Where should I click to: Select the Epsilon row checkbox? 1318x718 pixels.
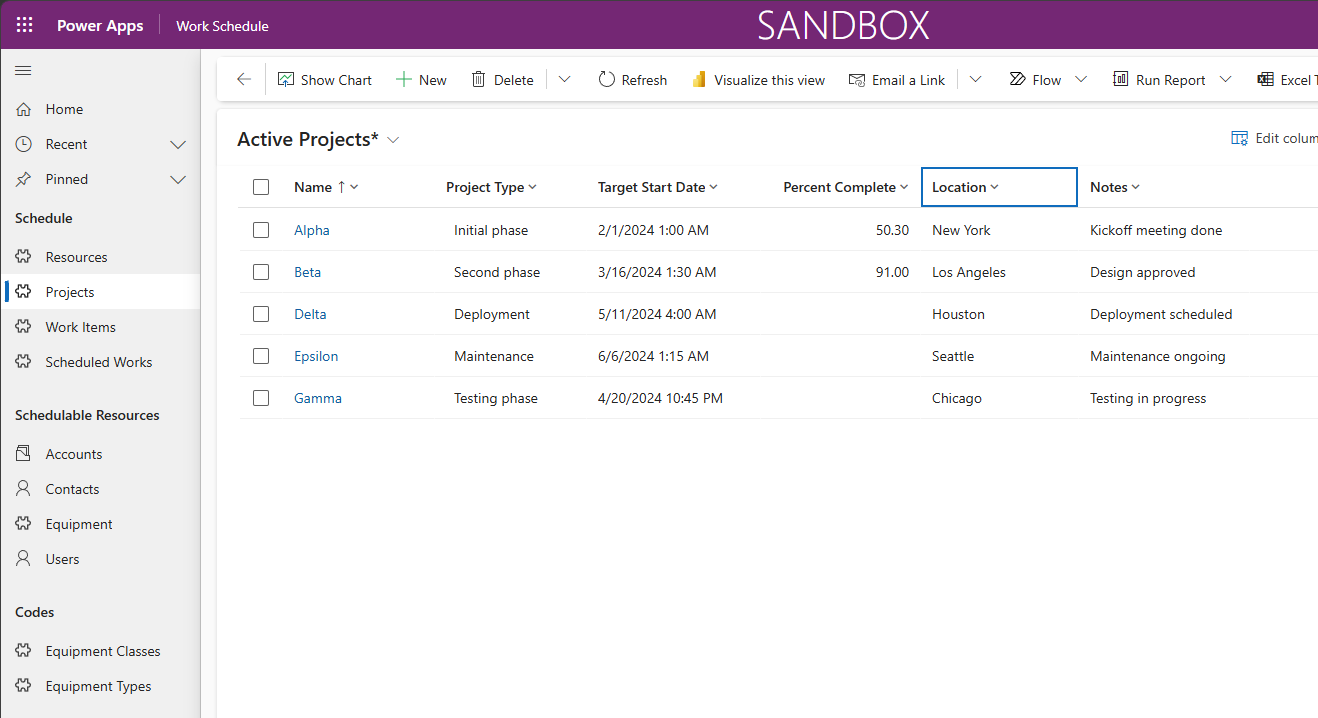[261, 356]
